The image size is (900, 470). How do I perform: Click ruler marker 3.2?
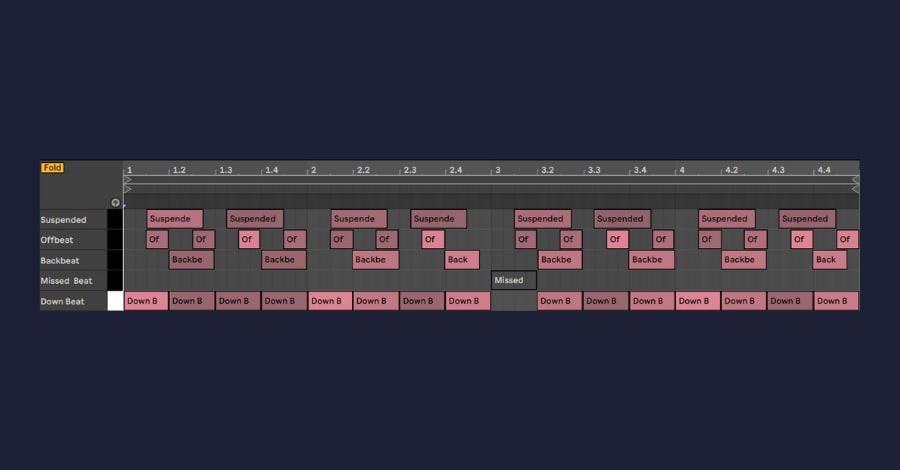(x=548, y=170)
